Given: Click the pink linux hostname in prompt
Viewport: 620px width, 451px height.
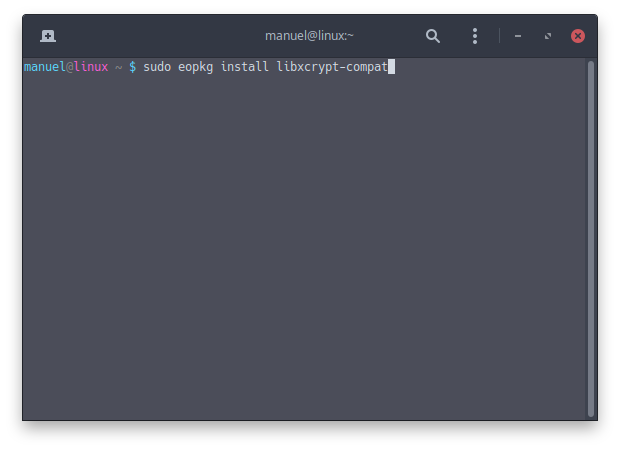Looking at the screenshot, I should pyautogui.click(x=91, y=67).
